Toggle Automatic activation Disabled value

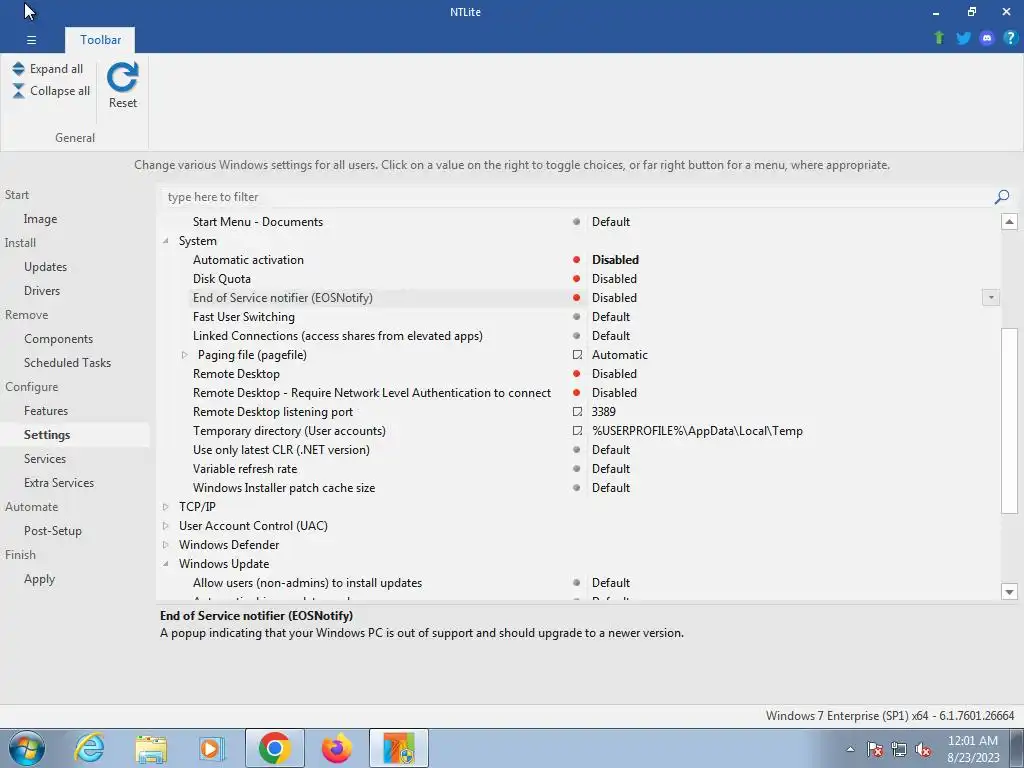click(615, 259)
